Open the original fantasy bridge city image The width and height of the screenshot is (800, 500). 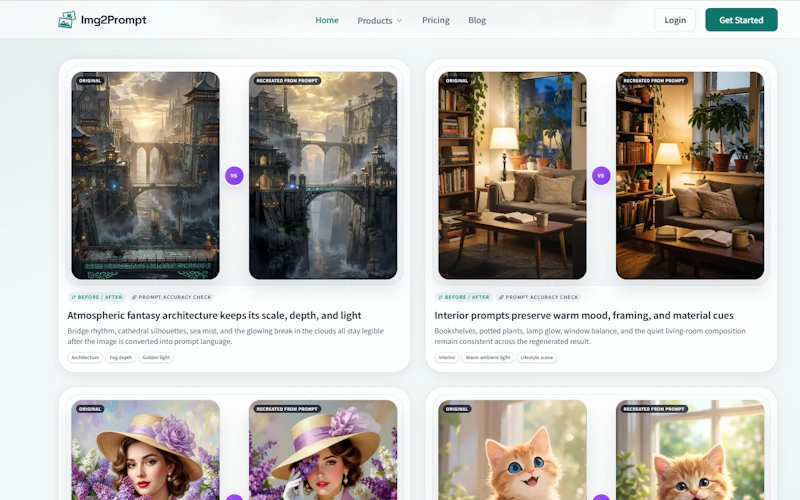coord(145,176)
